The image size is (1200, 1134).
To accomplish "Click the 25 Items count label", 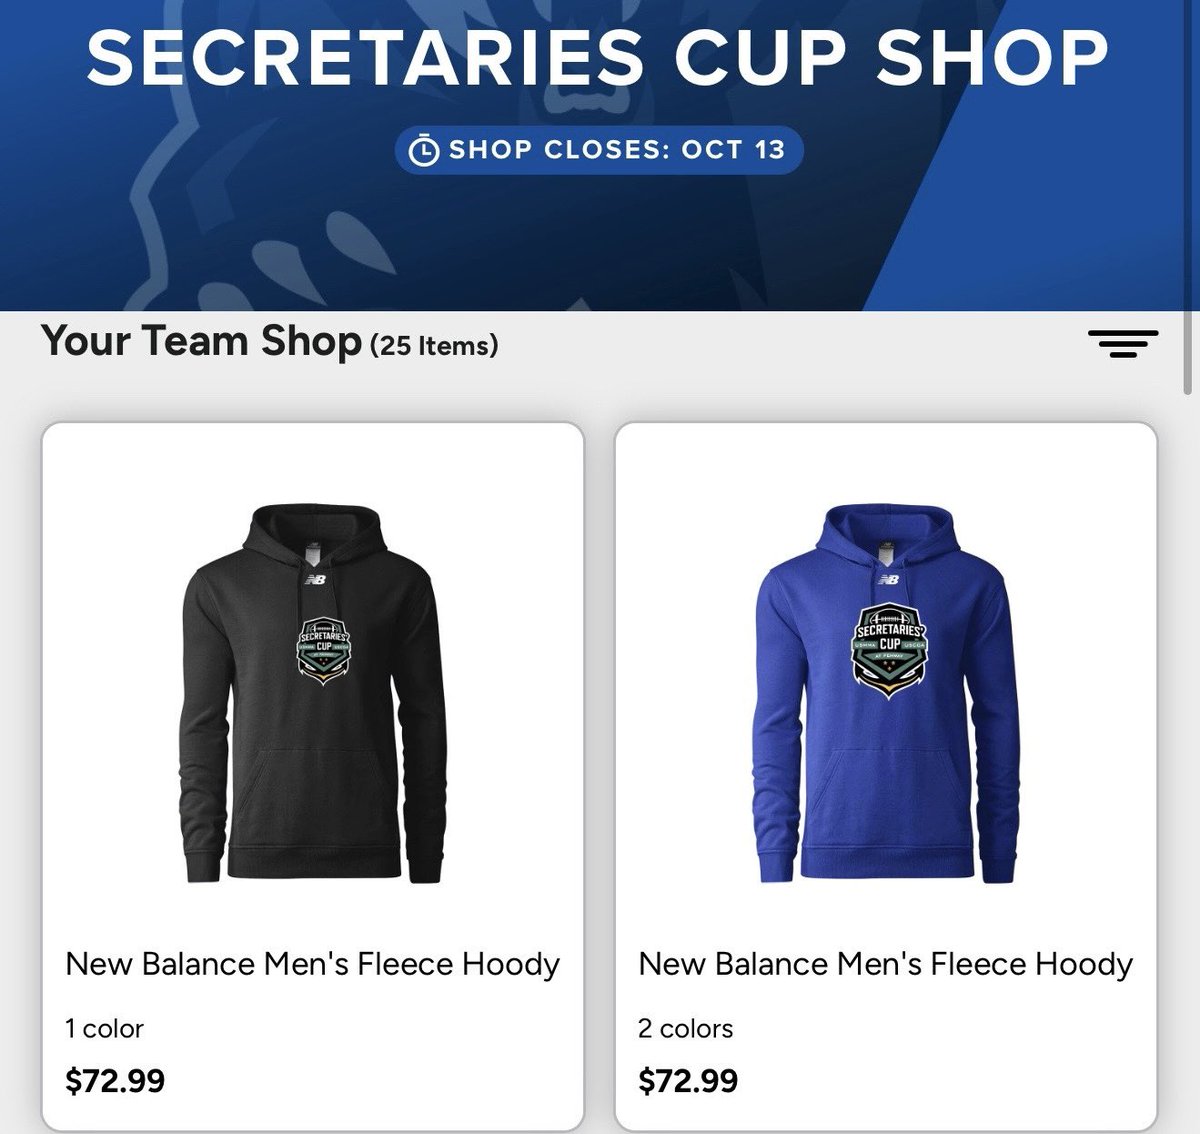I will (434, 346).
